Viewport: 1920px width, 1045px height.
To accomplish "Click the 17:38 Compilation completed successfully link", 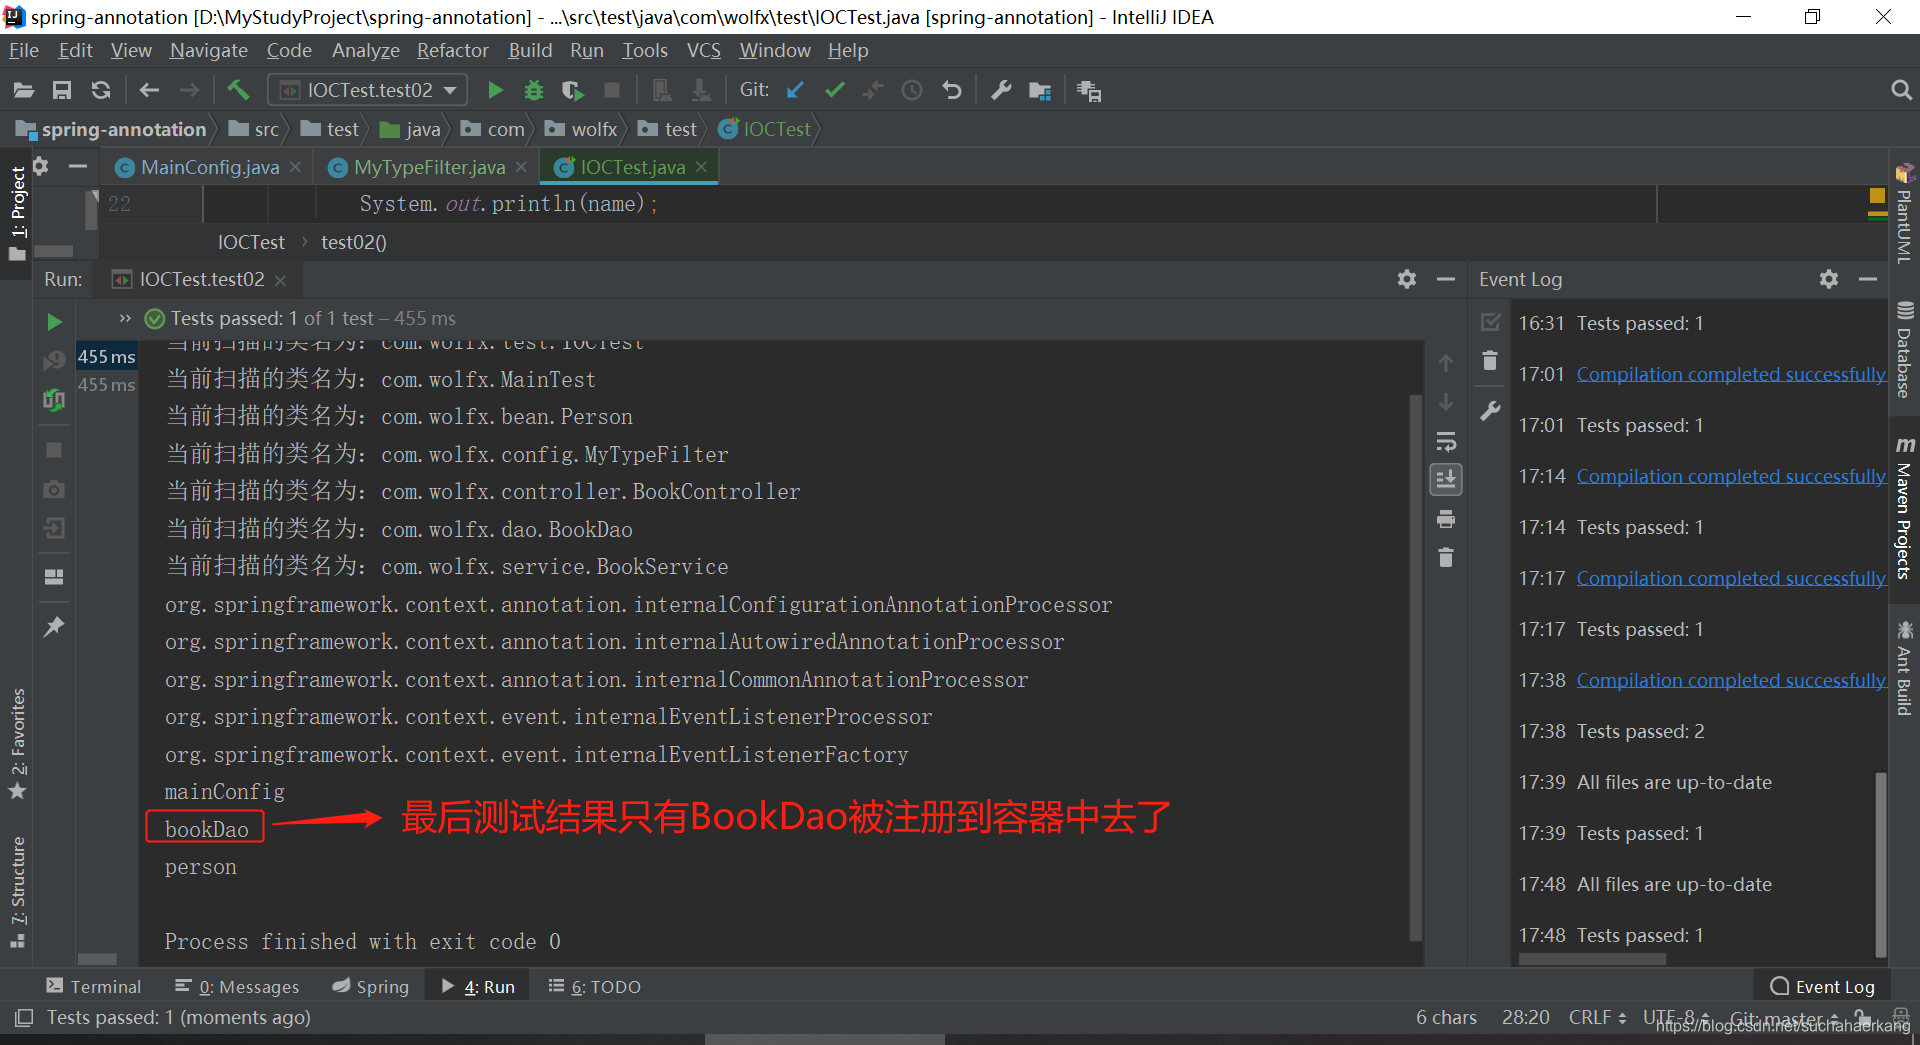I will [1731, 680].
